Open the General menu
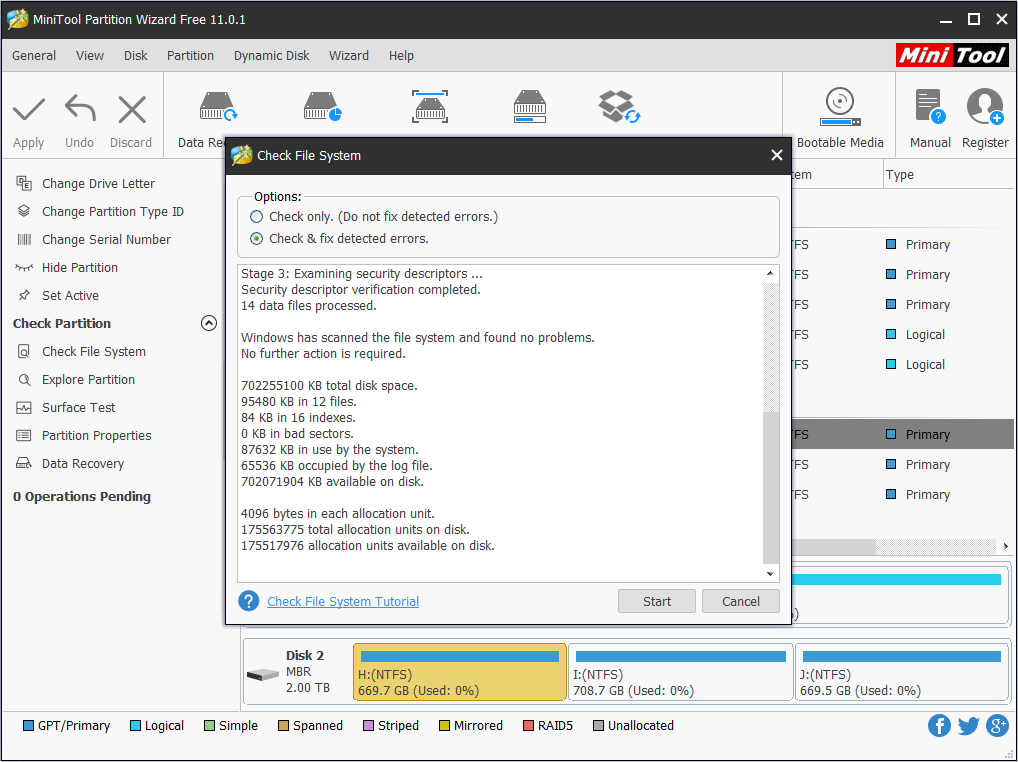The image size is (1018, 762). (34, 56)
